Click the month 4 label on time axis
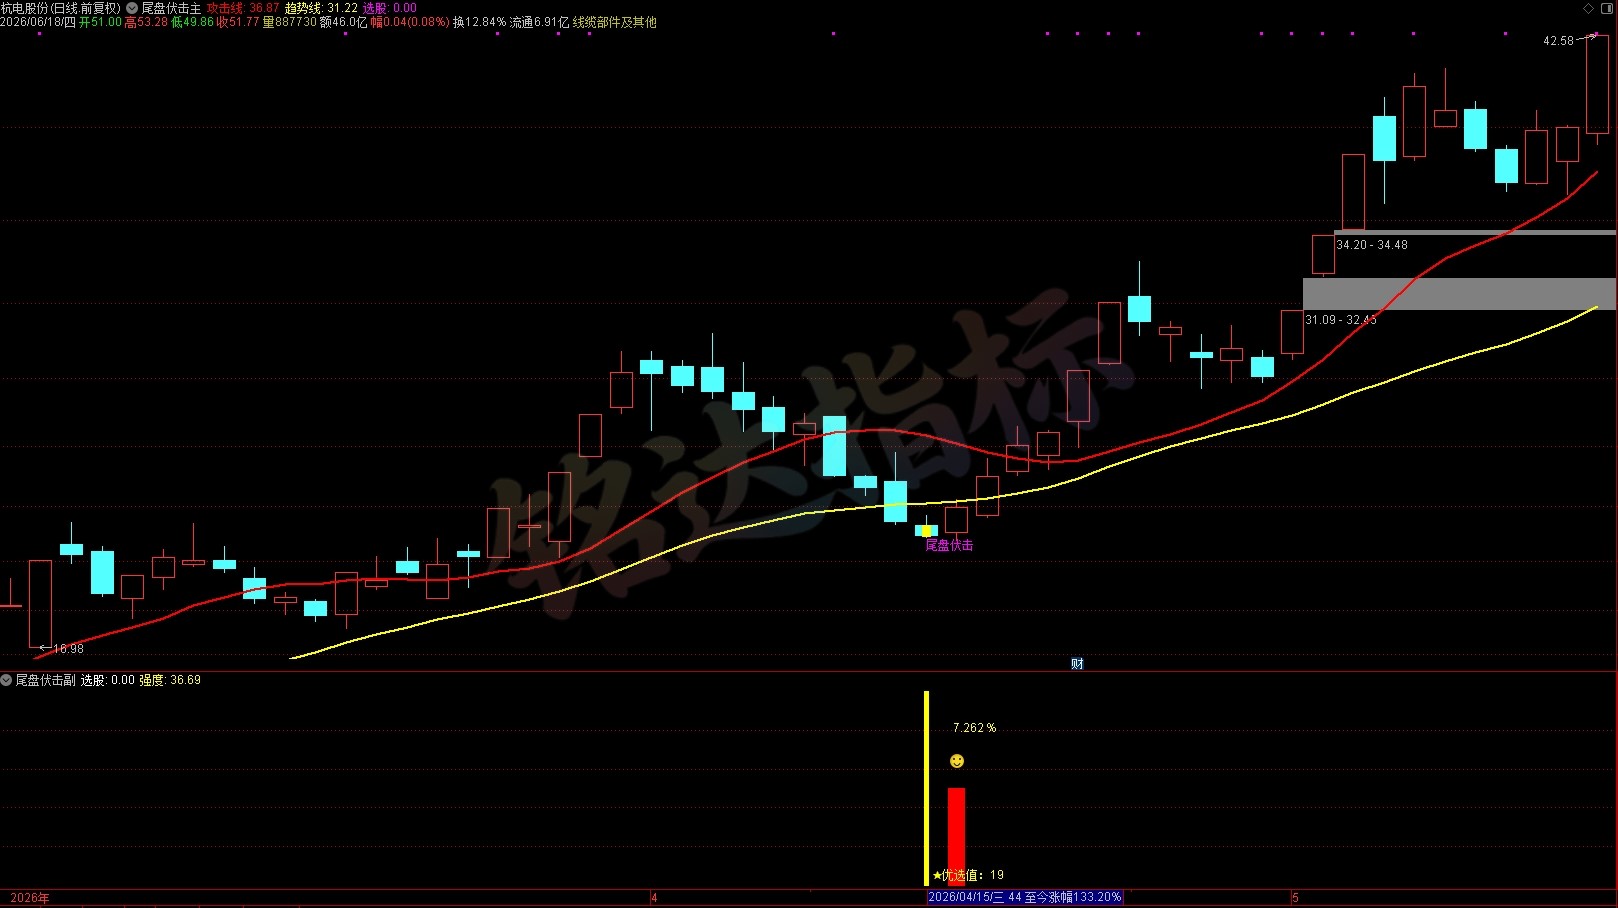Screen dimensions: 1618x908 point(654,898)
